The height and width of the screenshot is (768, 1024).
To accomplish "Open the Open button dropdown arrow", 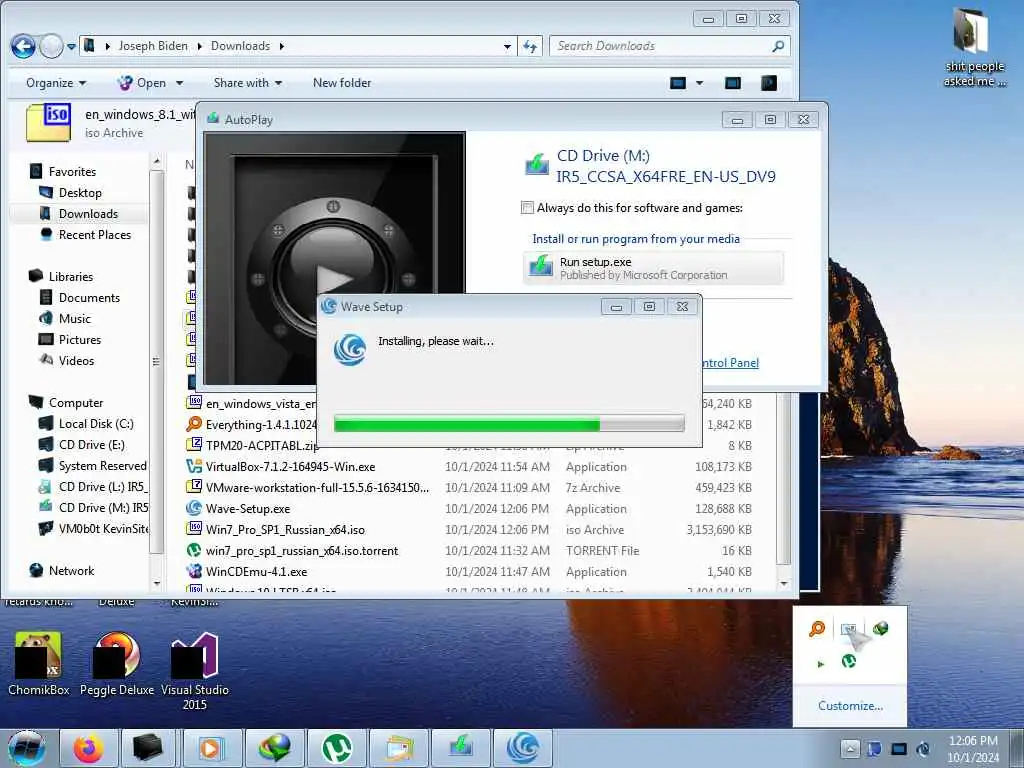I will (179, 83).
